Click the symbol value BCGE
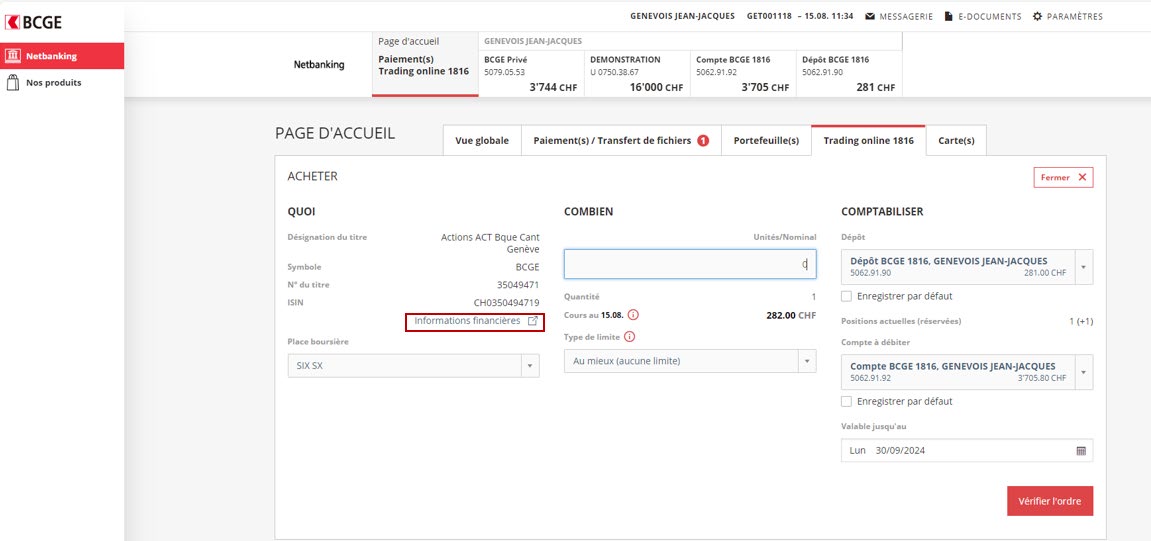This screenshot has width=1151, height=541. pos(527,267)
